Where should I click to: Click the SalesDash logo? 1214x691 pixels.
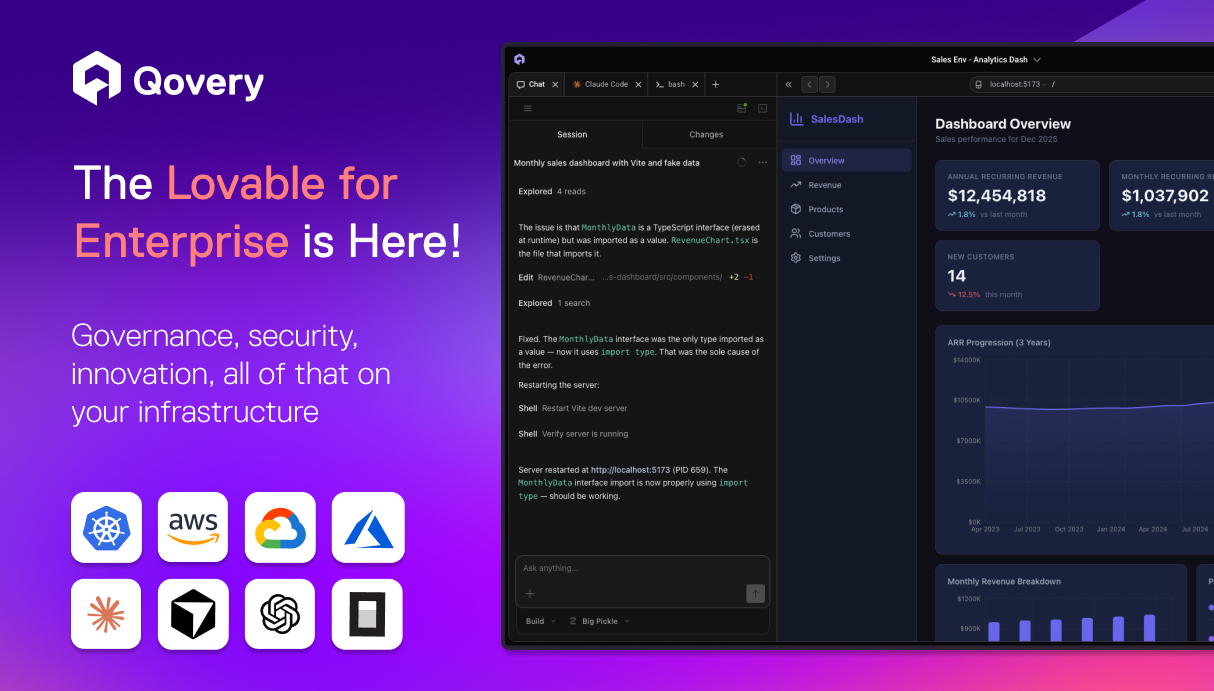click(826, 119)
